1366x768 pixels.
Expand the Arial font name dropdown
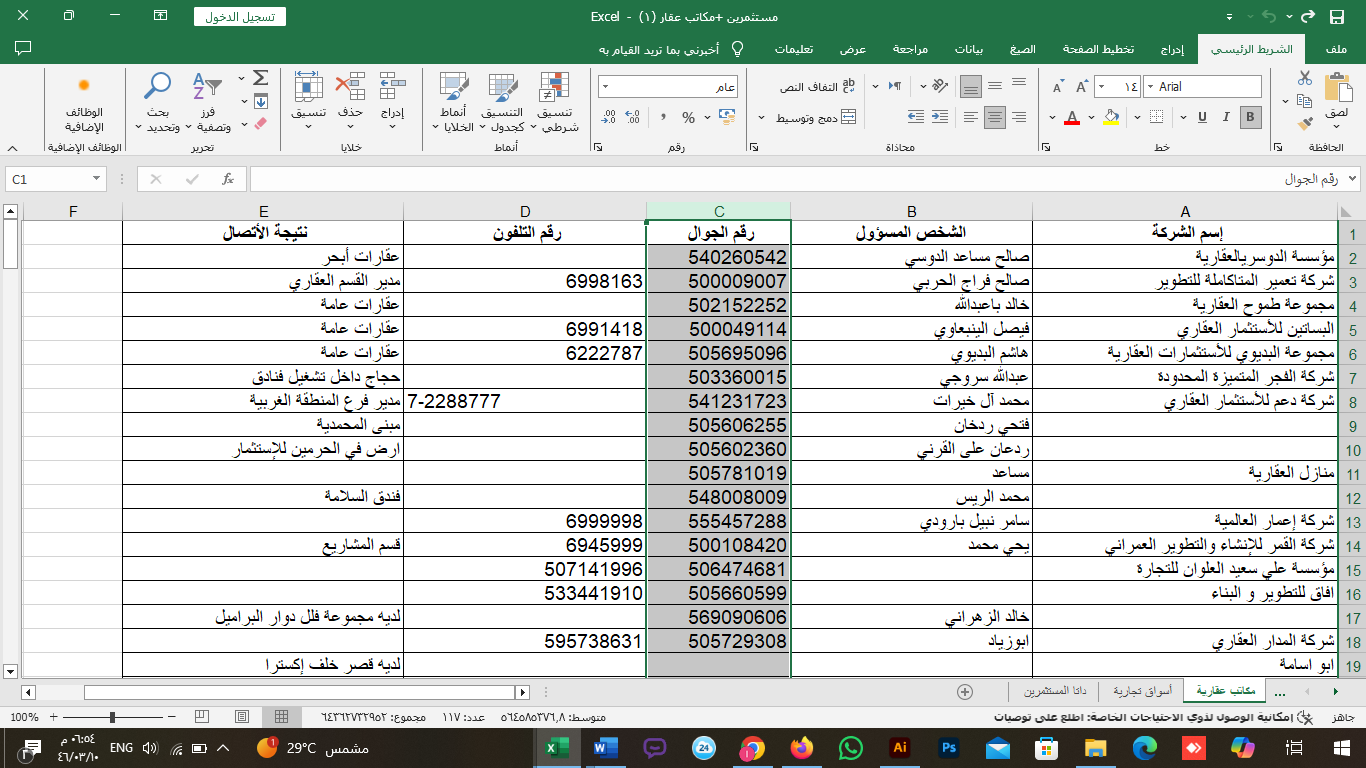(x=1149, y=87)
